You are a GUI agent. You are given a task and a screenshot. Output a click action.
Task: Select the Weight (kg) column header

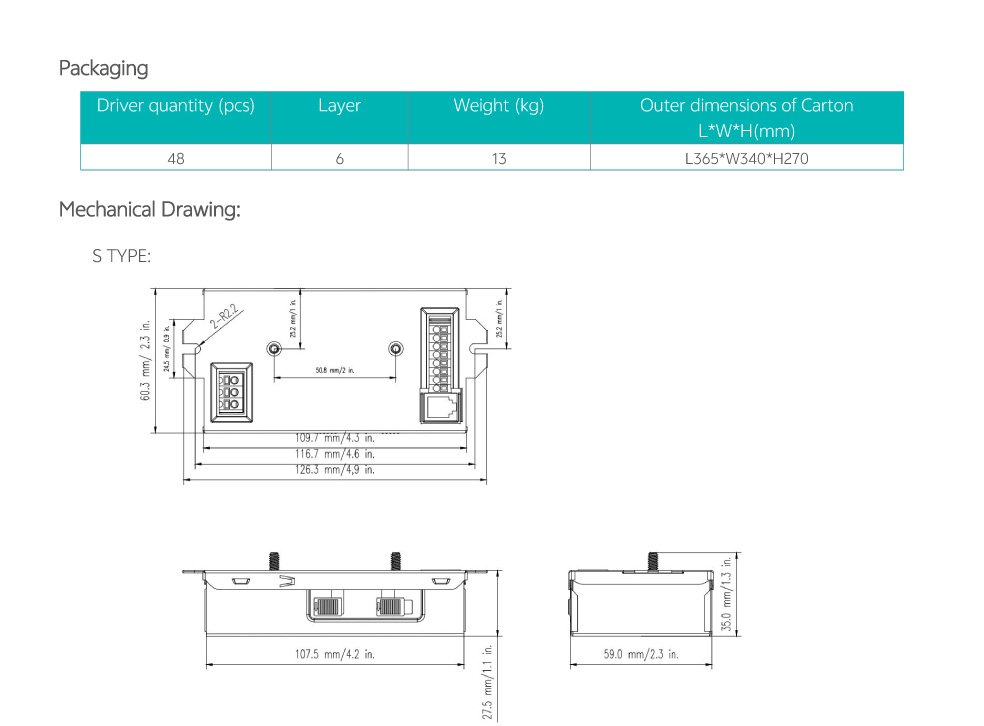pos(498,106)
